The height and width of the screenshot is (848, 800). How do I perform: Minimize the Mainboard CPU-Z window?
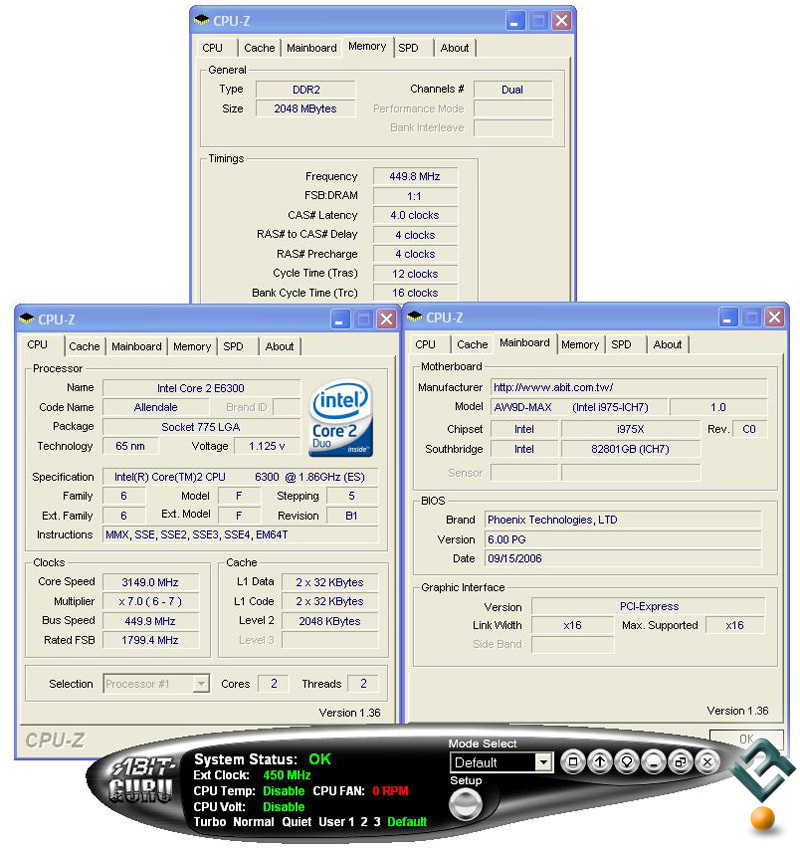pos(728,317)
